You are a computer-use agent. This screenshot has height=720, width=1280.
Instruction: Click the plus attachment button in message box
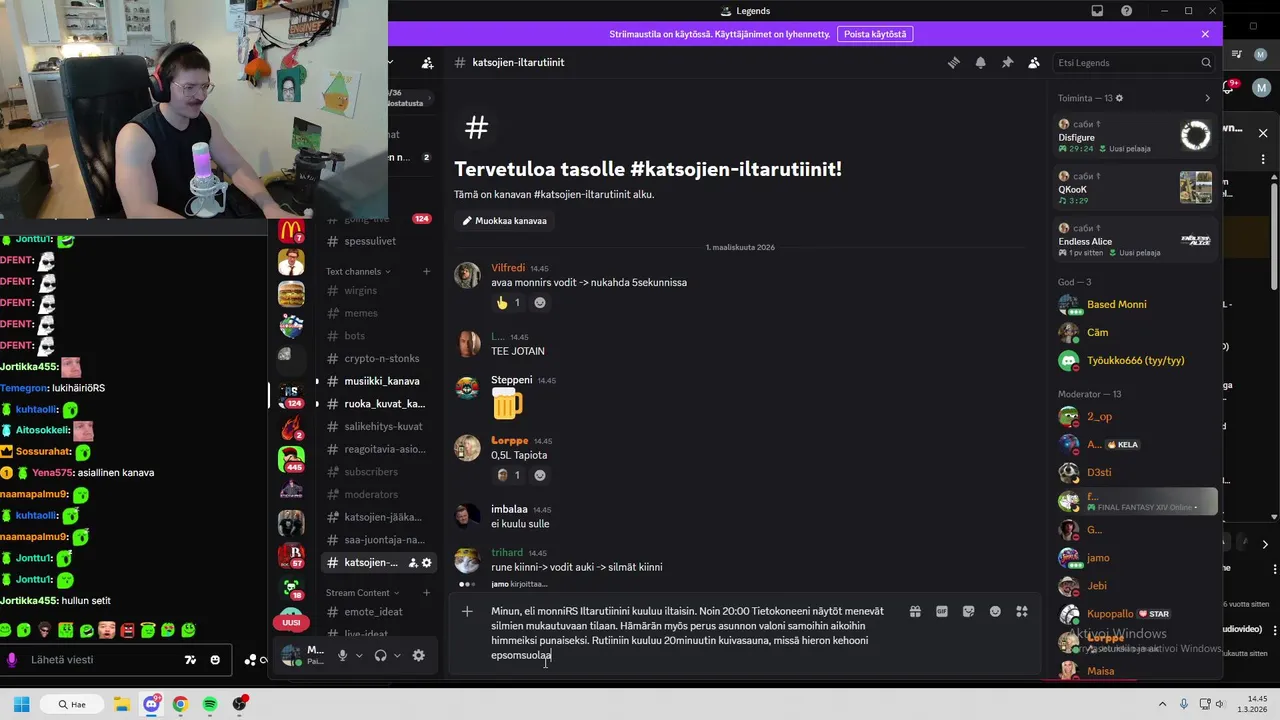467,612
